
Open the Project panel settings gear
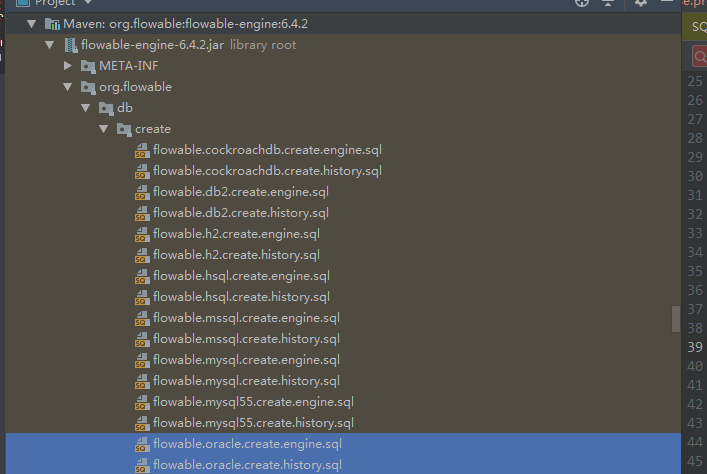click(641, 3)
